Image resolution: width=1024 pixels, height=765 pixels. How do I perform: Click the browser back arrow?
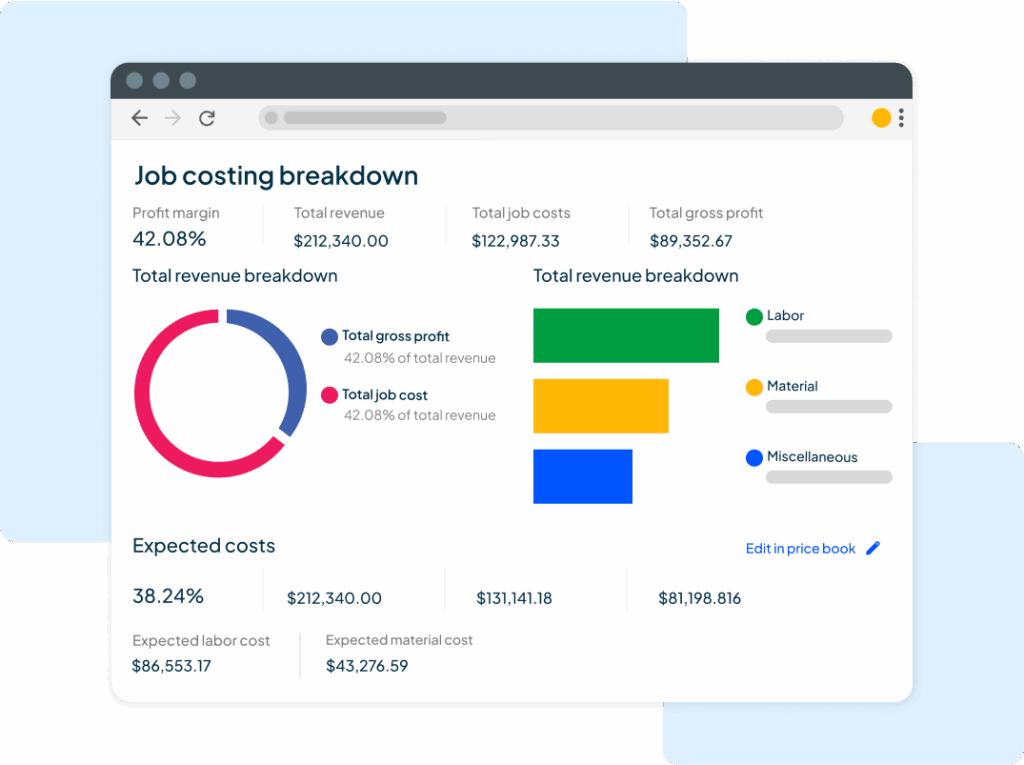click(x=139, y=117)
